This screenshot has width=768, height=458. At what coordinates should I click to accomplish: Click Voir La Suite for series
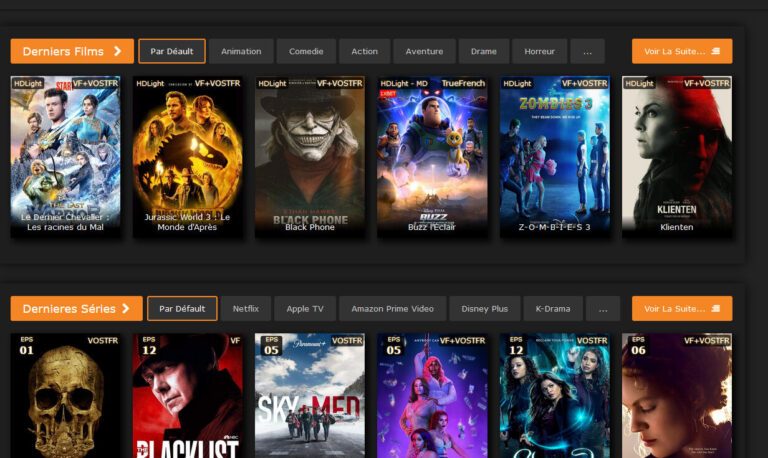click(x=682, y=309)
